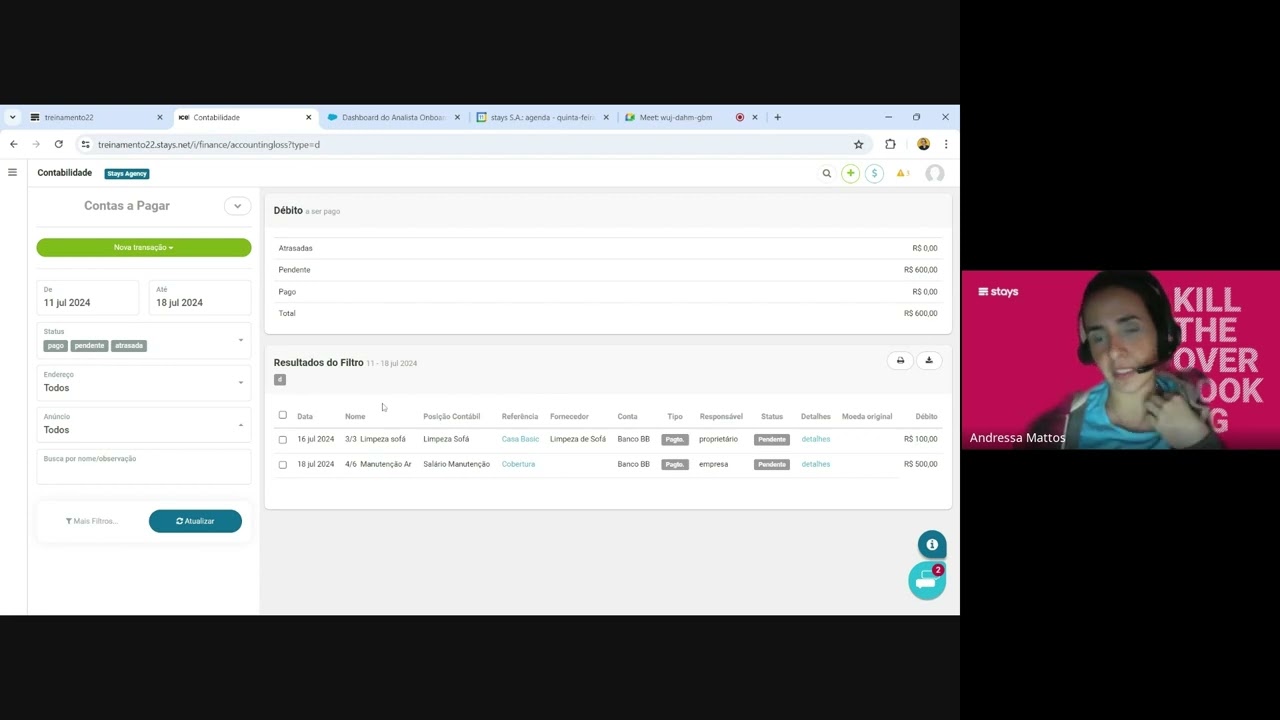Edit the De date 11 jul 2024
Screen dimensions: 1280x720
pyautogui.click(x=88, y=297)
